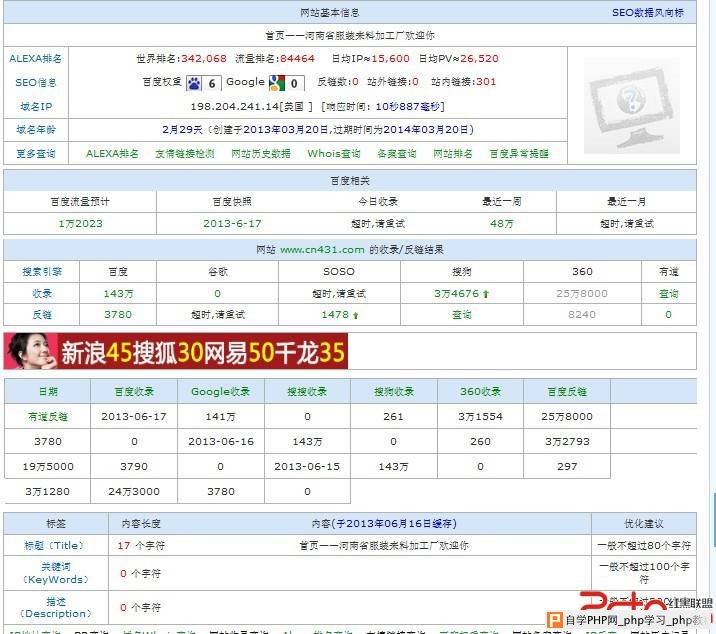
Task: Click the 360 backlink count 8240
Action: (x=582, y=315)
